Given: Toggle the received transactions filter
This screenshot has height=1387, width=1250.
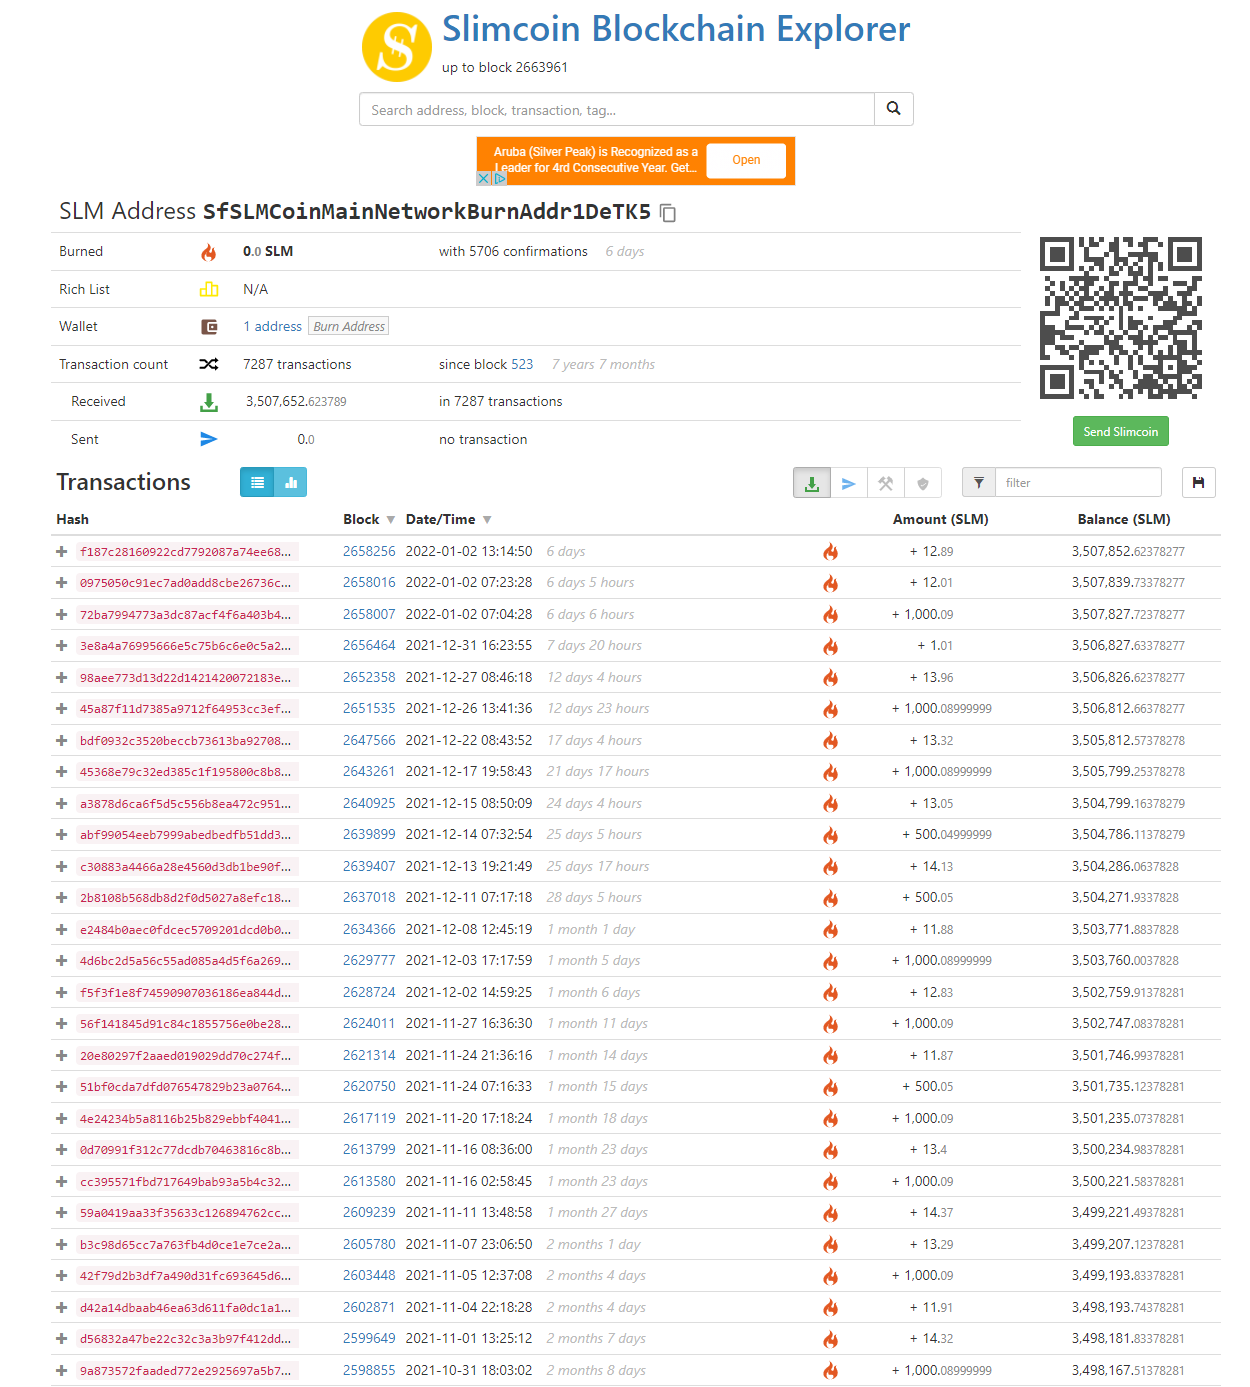Looking at the screenshot, I should point(812,483).
